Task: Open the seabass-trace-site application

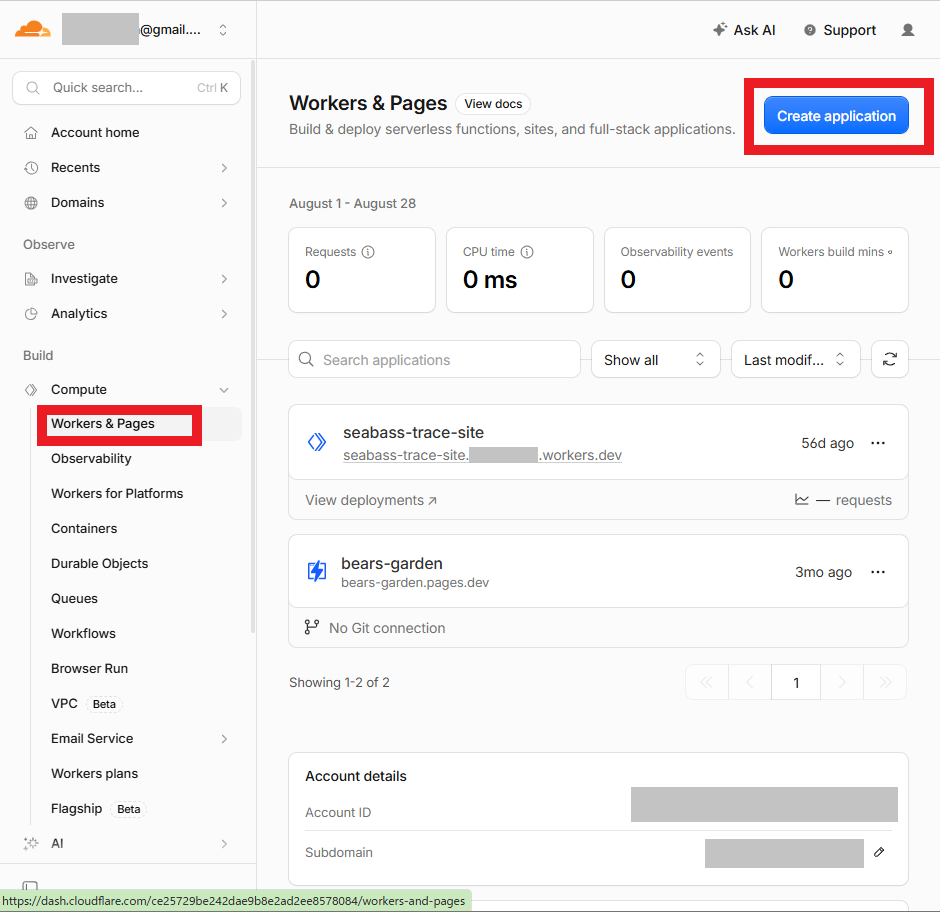Action: tap(413, 432)
